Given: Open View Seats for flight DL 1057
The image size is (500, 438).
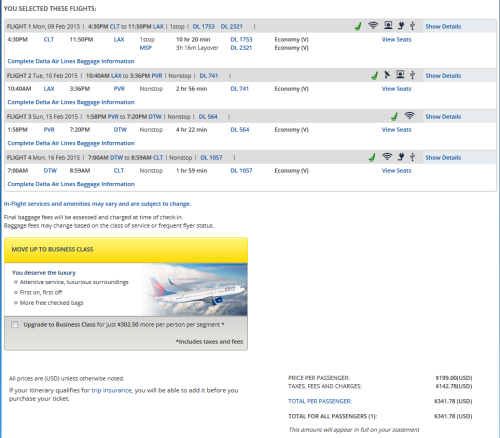Looking at the screenshot, I should [x=396, y=171].
